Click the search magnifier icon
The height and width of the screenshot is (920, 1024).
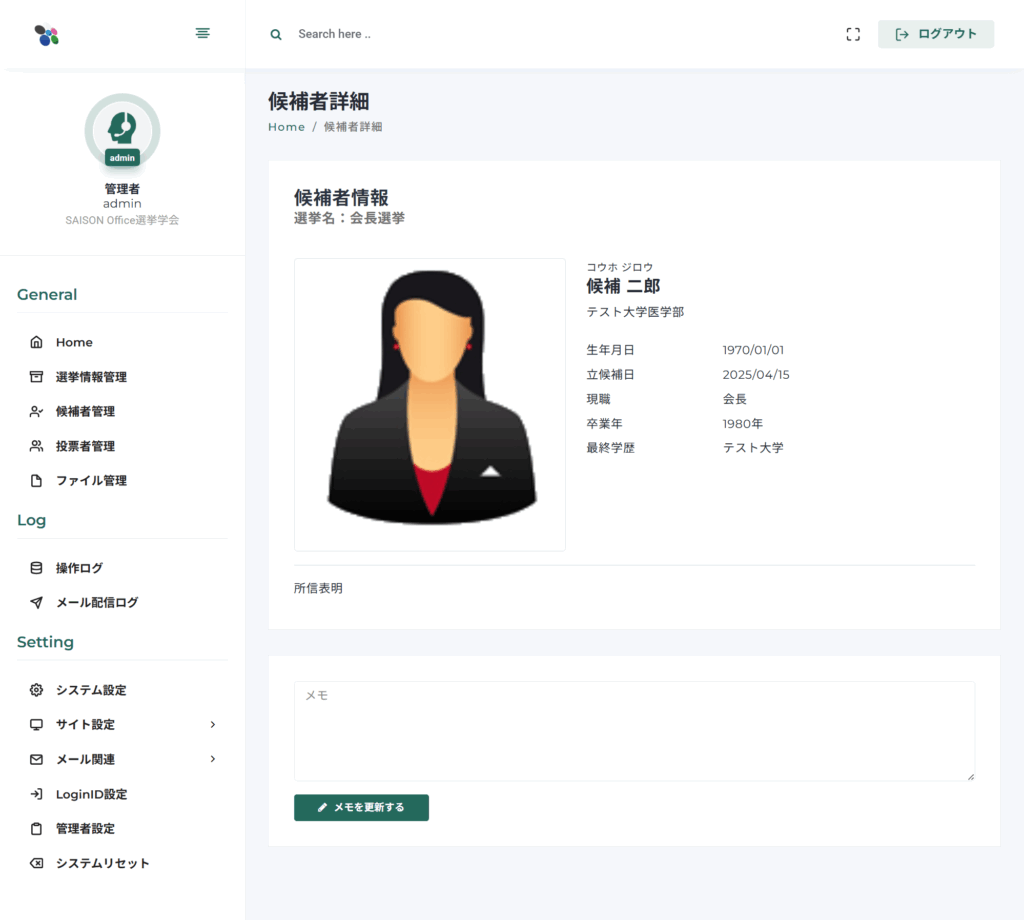coord(276,35)
